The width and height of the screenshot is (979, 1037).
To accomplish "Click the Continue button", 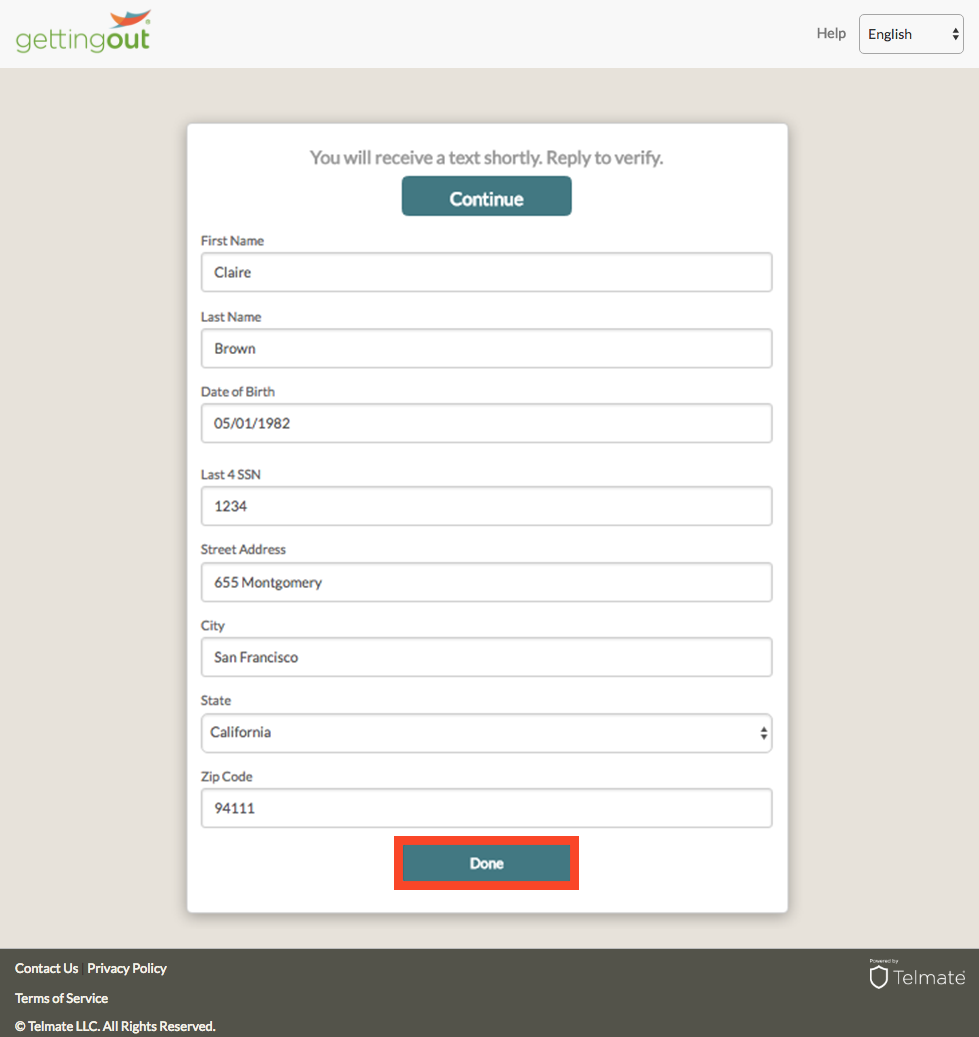I will click(x=486, y=196).
